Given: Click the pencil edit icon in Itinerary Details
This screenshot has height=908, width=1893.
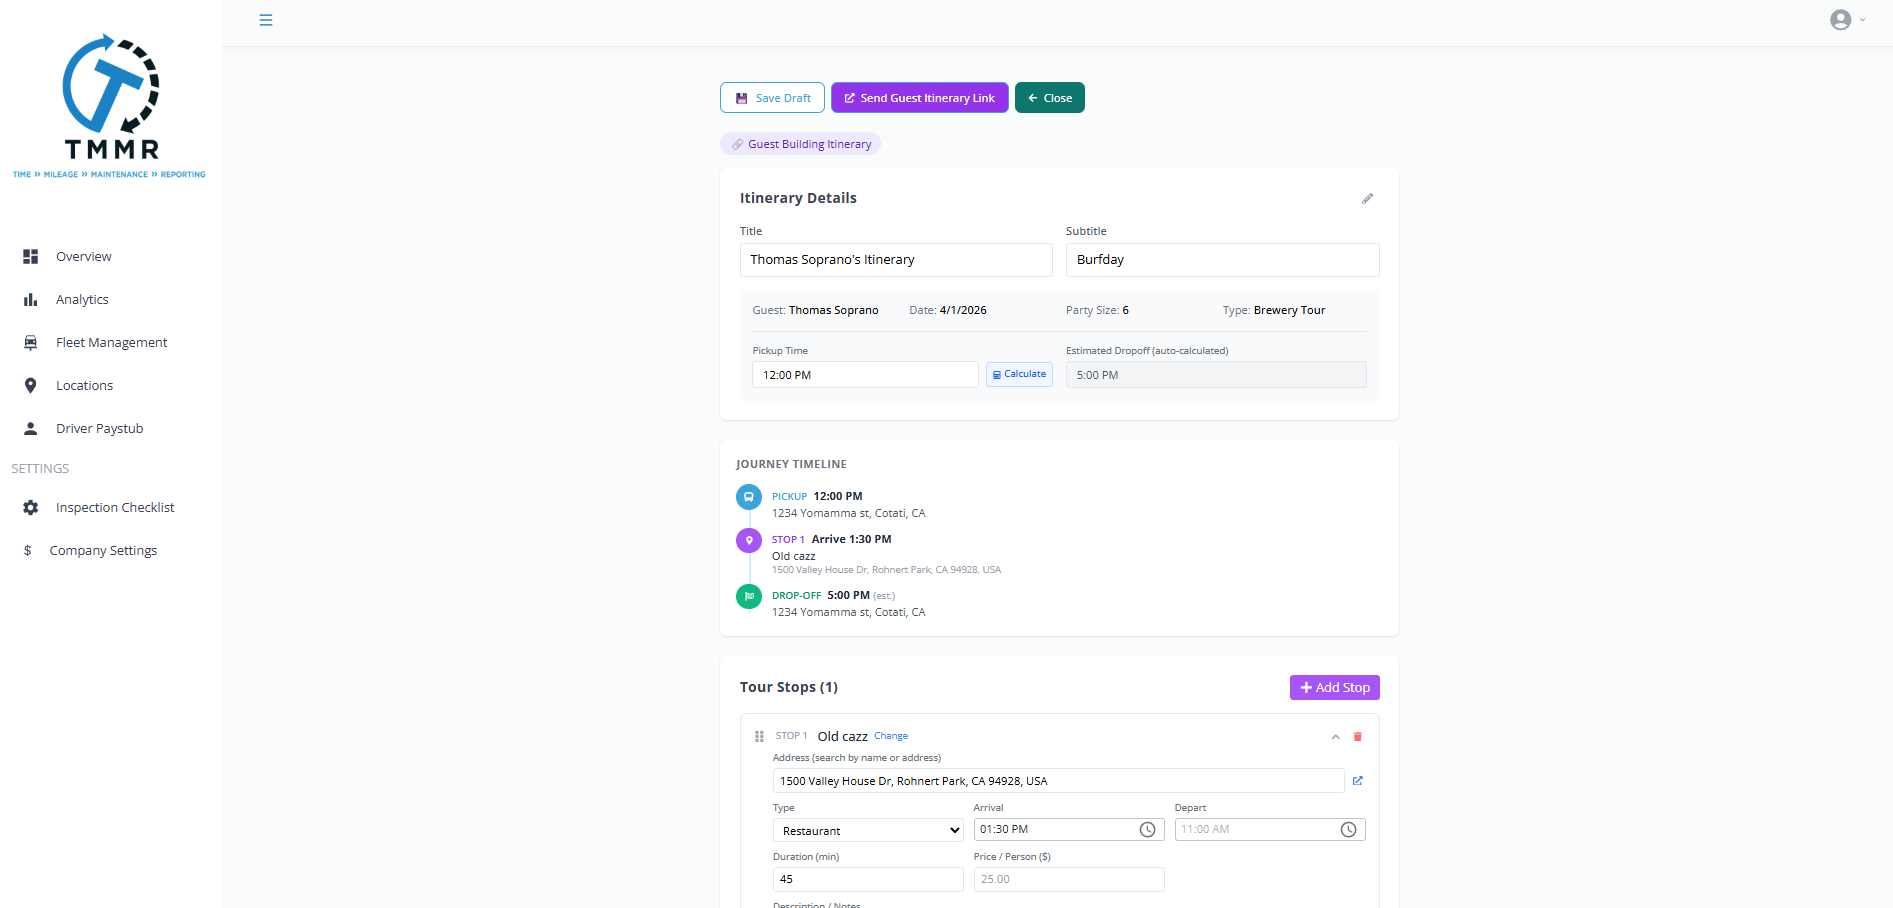Looking at the screenshot, I should click(x=1367, y=199).
